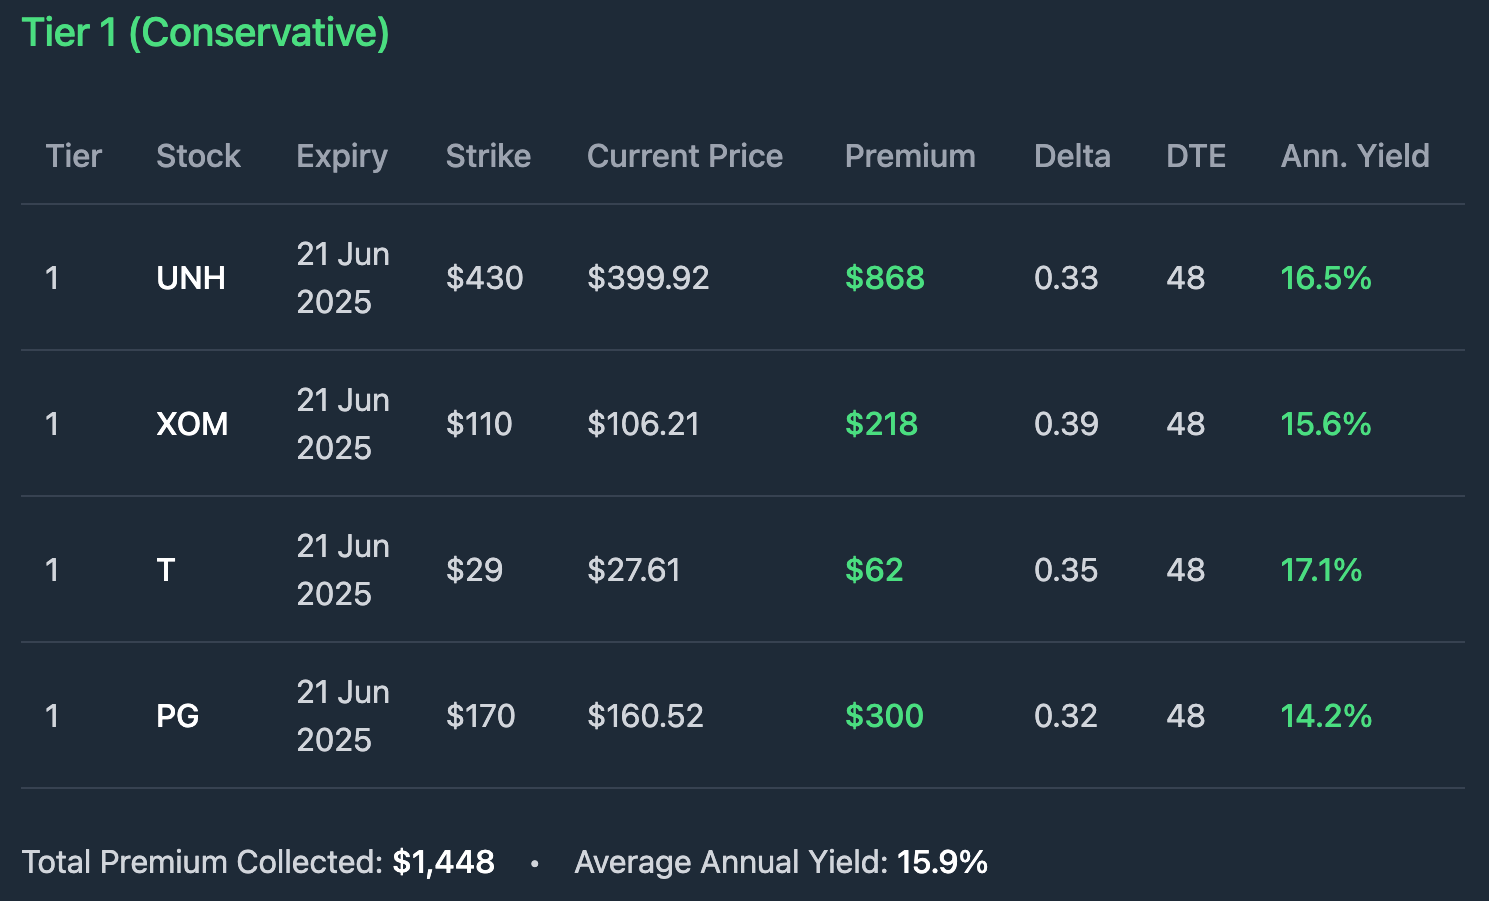This screenshot has width=1489, height=901.
Task: Click the $160.52 current price for PG
Action: pyautogui.click(x=645, y=716)
